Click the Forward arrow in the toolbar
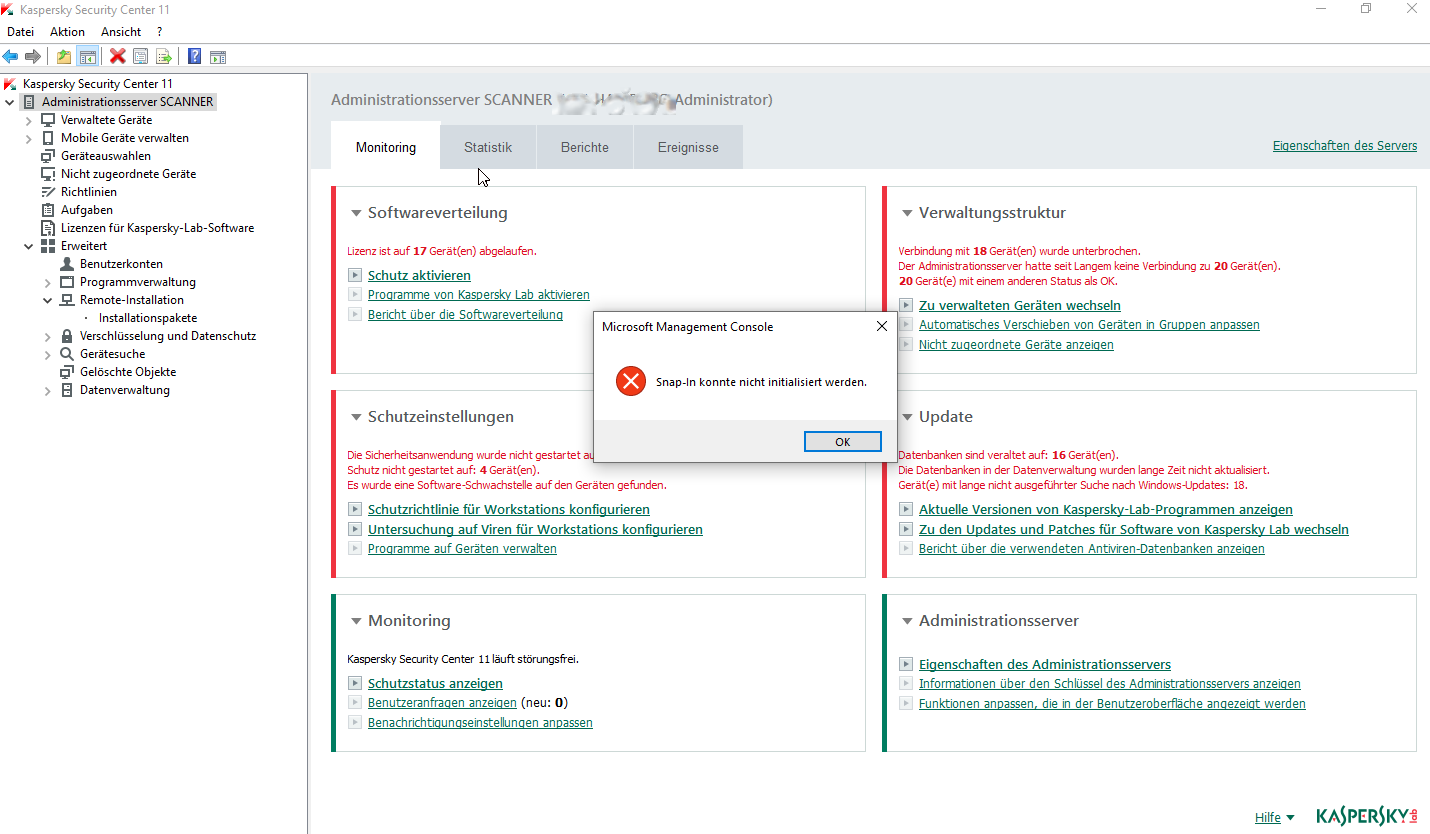1430x834 pixels. pyautogui.click(x=33, y=57)
